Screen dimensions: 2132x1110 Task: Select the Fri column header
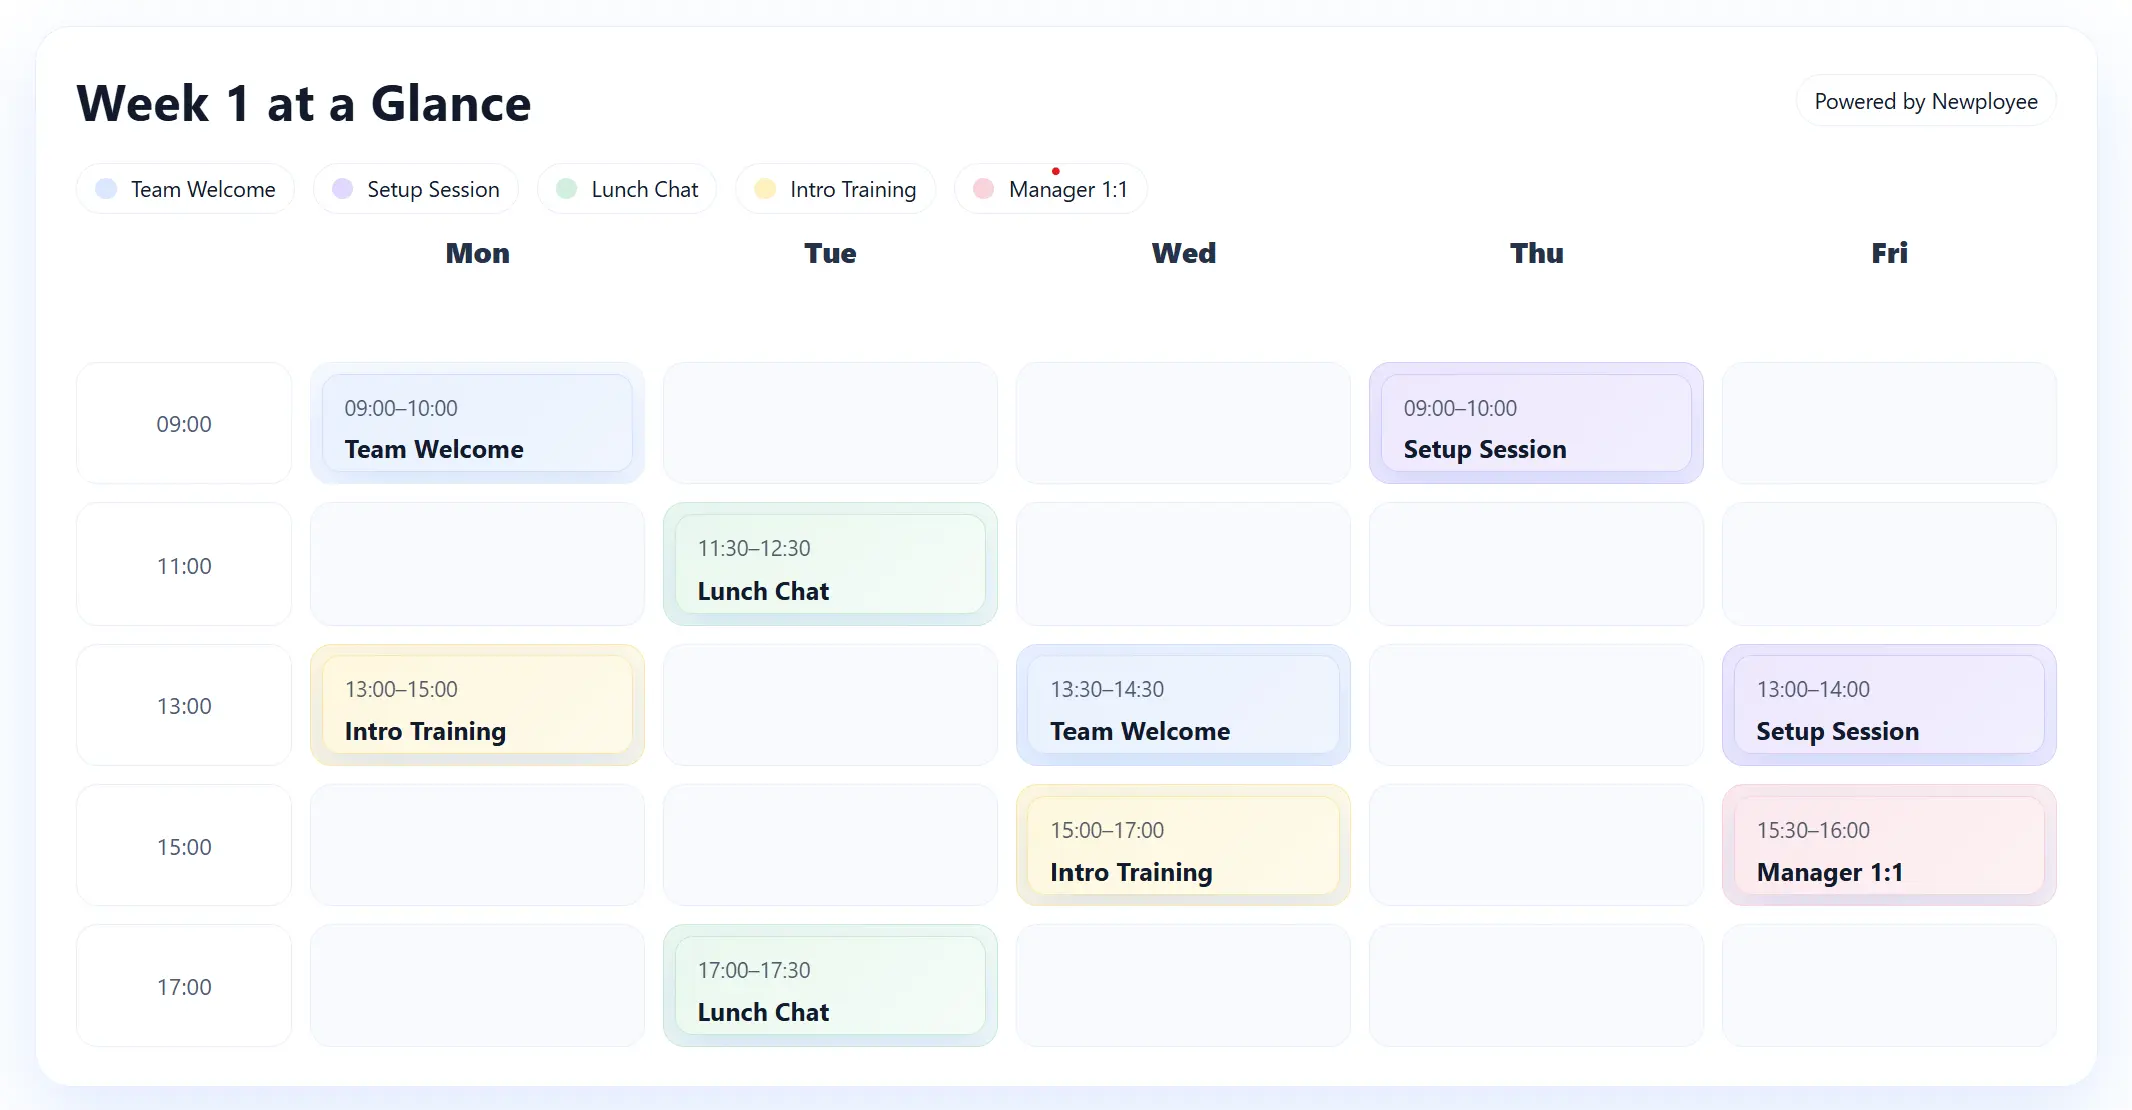1889,253
